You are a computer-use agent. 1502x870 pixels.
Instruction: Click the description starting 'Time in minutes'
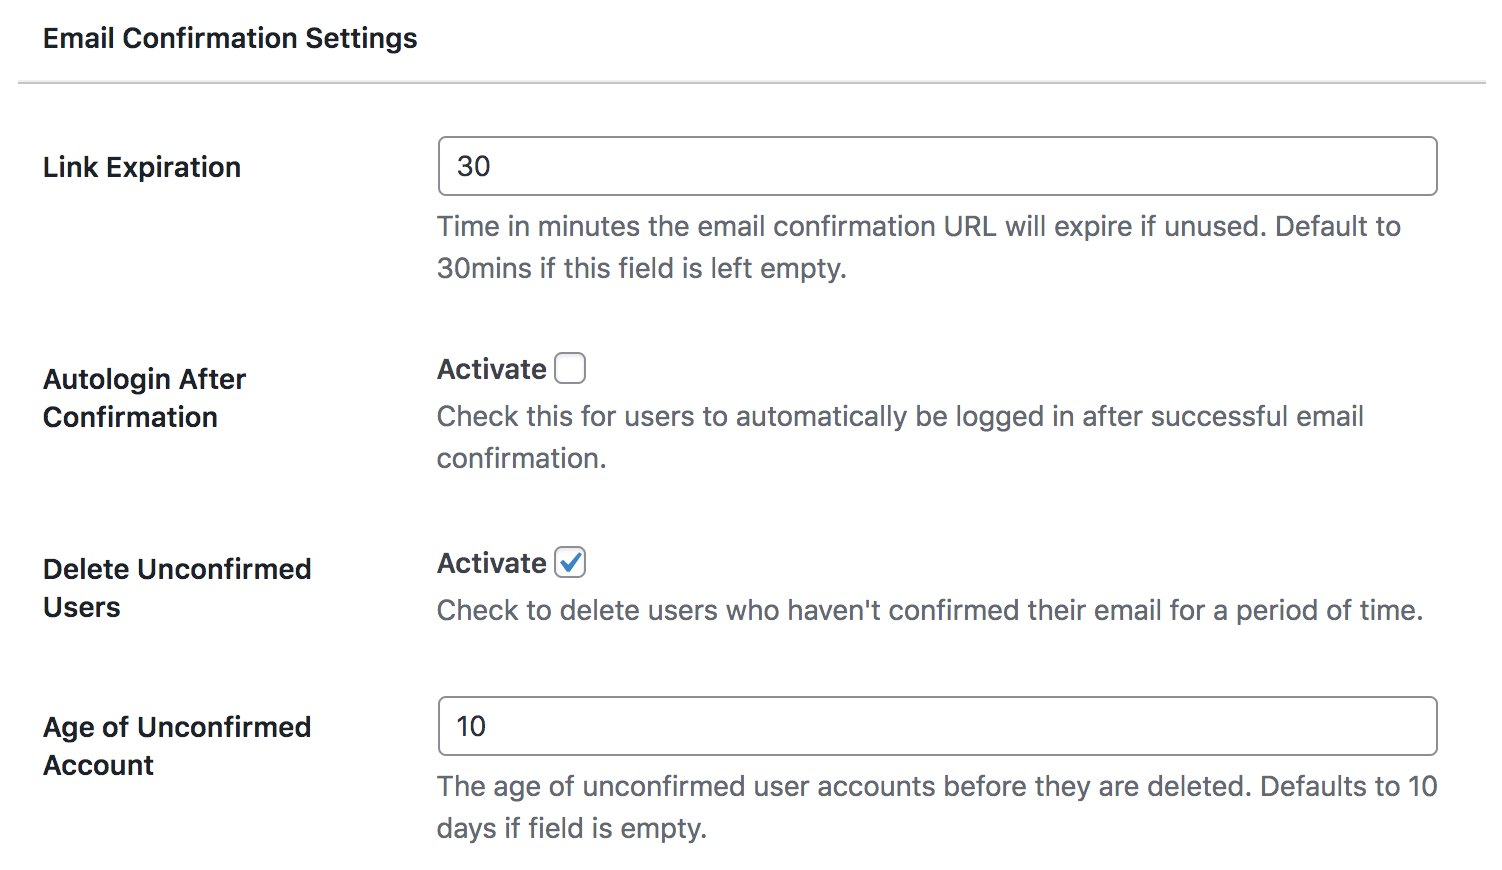coord(918,247)
